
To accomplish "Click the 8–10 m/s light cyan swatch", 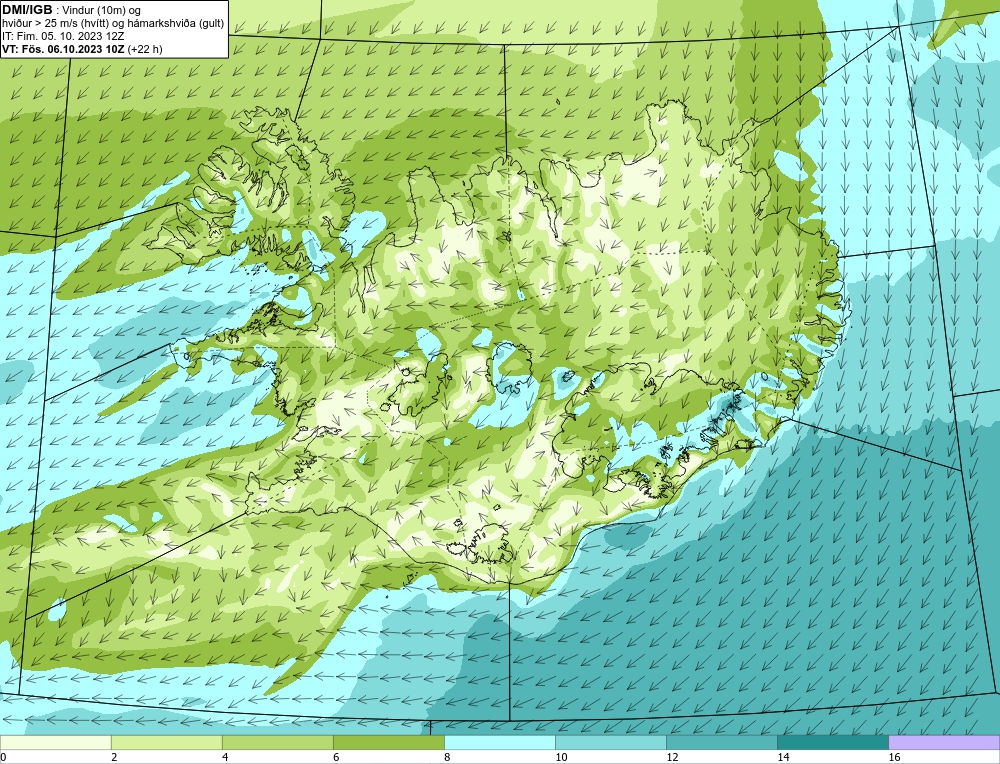I will click(499, 742).
